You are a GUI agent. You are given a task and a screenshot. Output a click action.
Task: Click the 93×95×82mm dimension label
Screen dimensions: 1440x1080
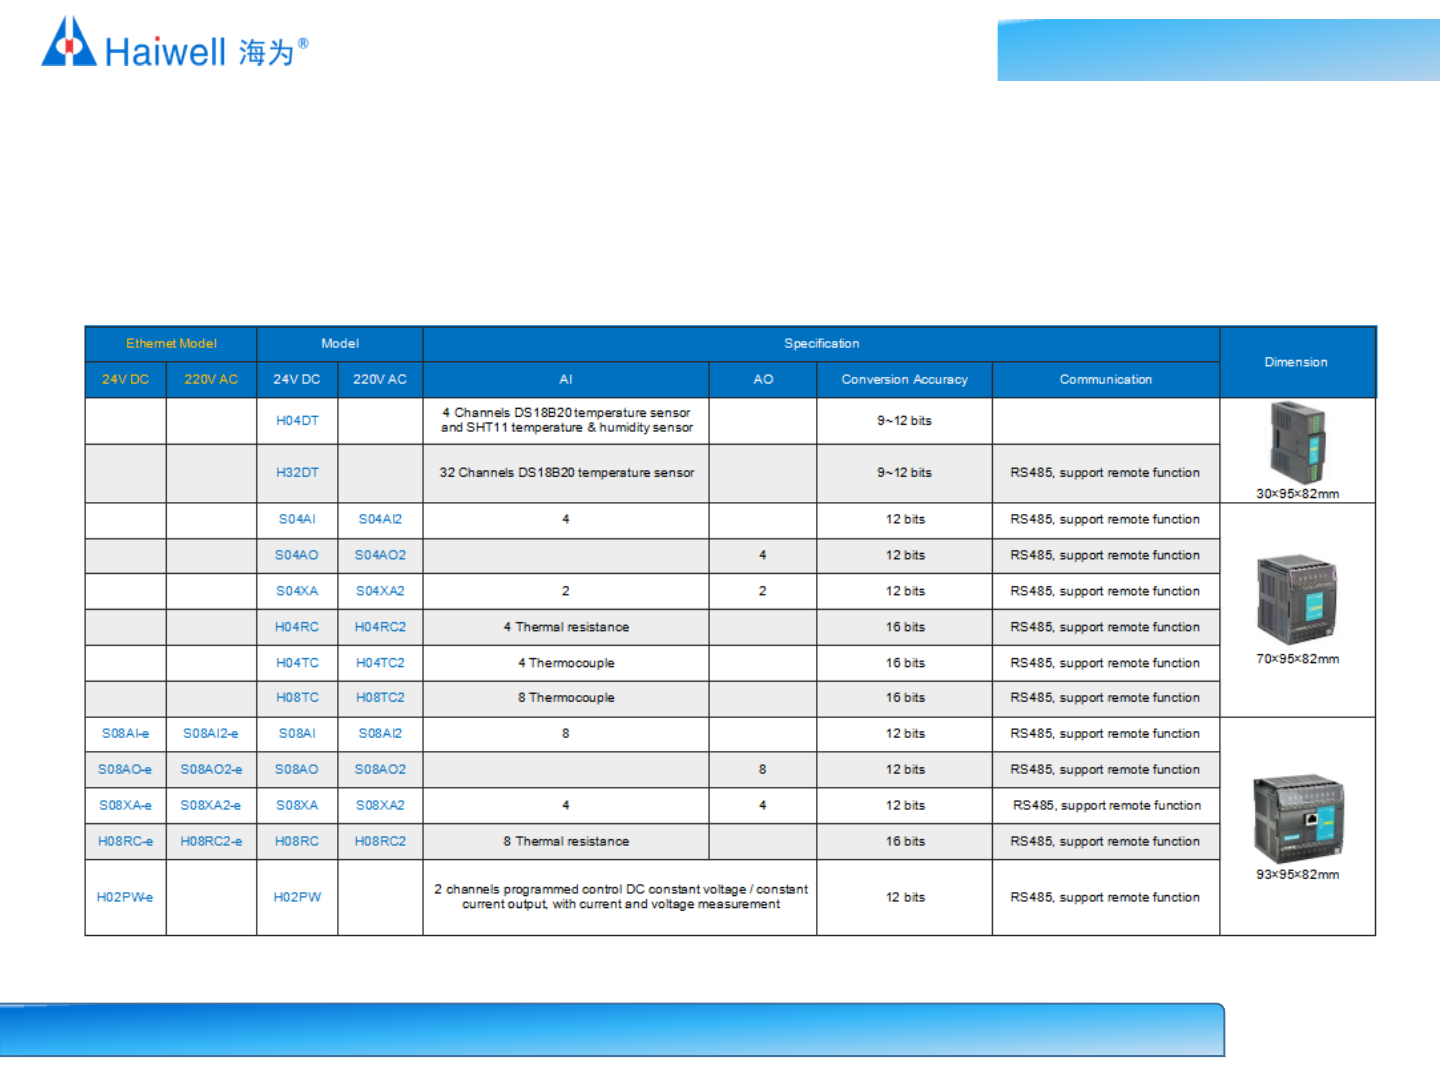tap(1297, 875)
